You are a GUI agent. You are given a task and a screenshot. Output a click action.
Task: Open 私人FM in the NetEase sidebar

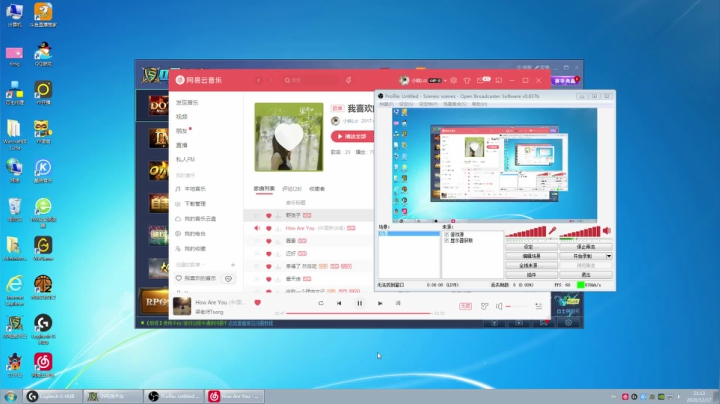186,159
